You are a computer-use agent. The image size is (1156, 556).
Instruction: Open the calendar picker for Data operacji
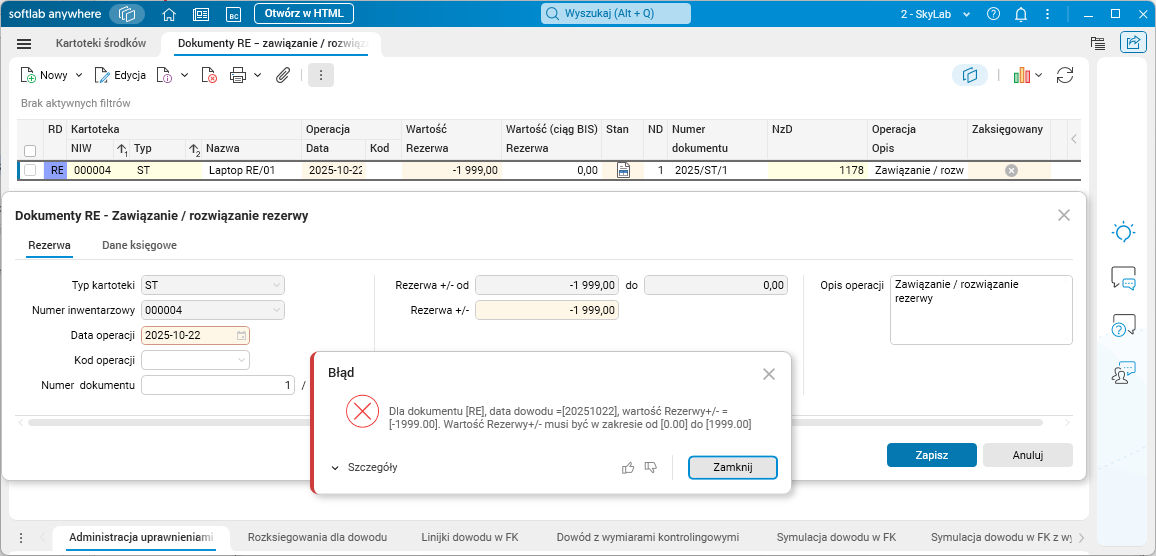(x=241, y=336)
